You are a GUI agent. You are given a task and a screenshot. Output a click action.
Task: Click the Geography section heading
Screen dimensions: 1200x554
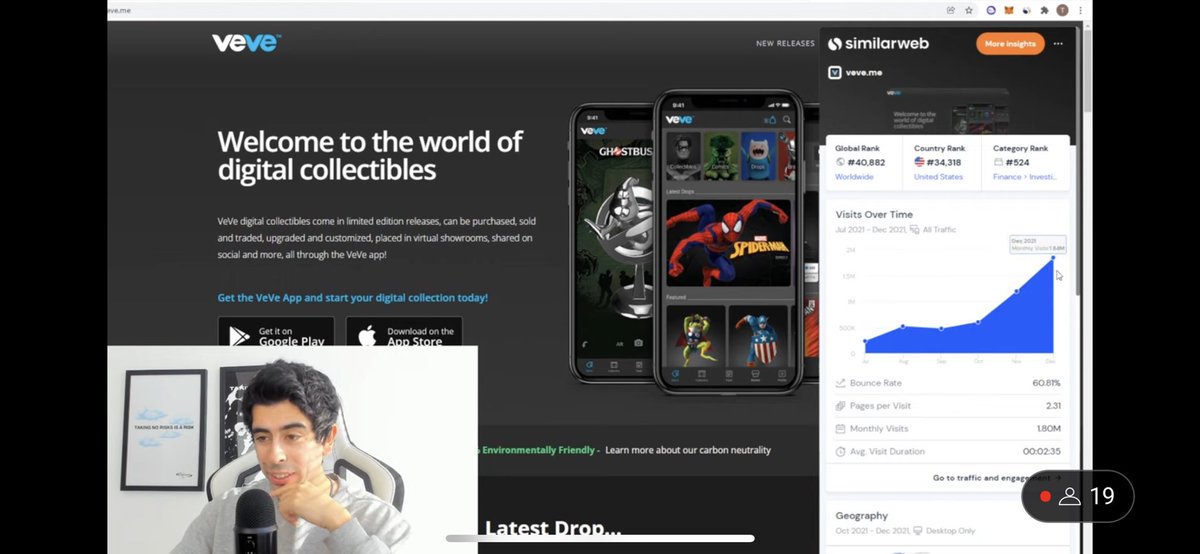(x=861, y=515)
